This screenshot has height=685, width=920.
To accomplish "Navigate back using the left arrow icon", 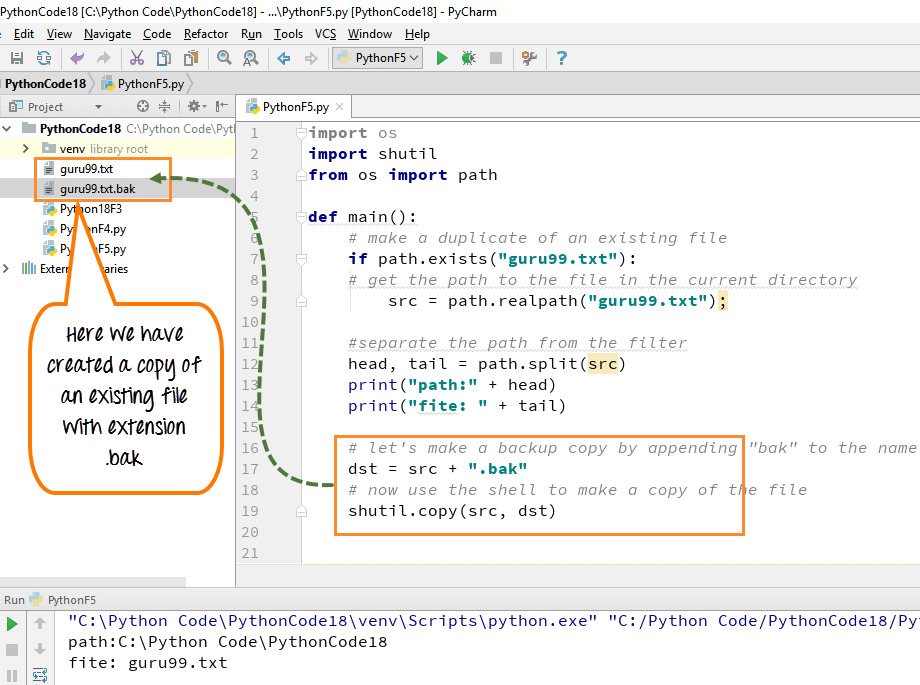I will point(75,58).
